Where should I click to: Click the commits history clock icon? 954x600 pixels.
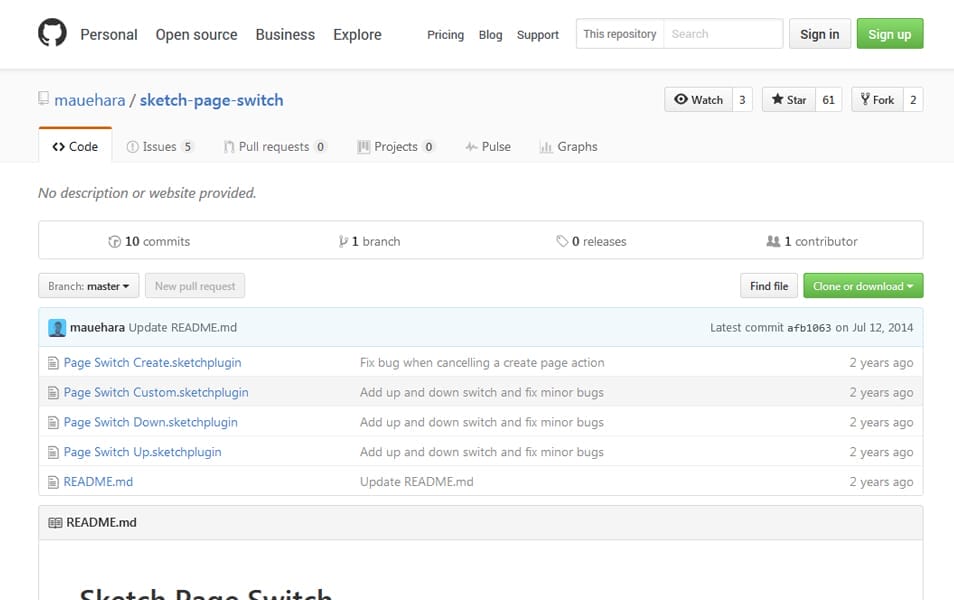point(114,242)
